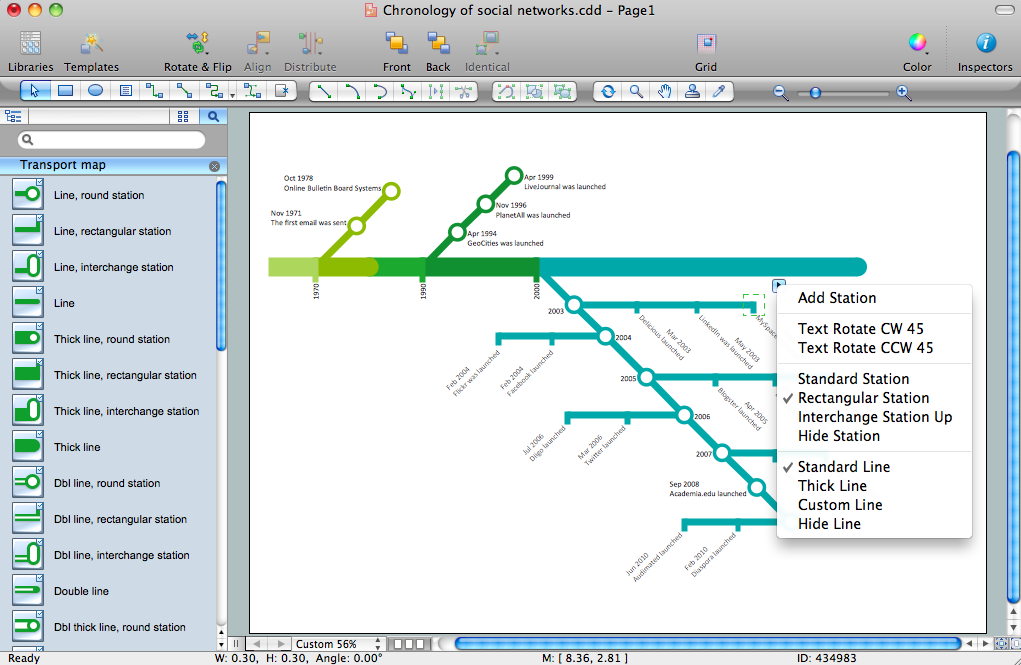The width and height of the screenshot is (1021, 665).
Task: Click the Rotate & Flip tool
Action: (x=197, y=51)
